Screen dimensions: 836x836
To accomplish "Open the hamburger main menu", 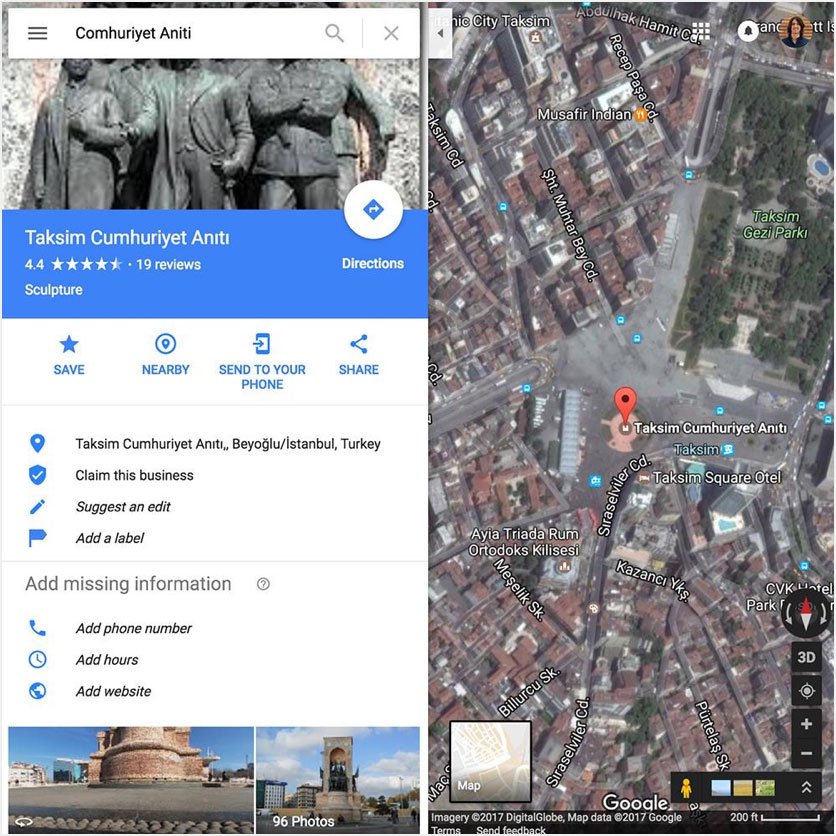I will pyautogui.click(x=37, y=34).
